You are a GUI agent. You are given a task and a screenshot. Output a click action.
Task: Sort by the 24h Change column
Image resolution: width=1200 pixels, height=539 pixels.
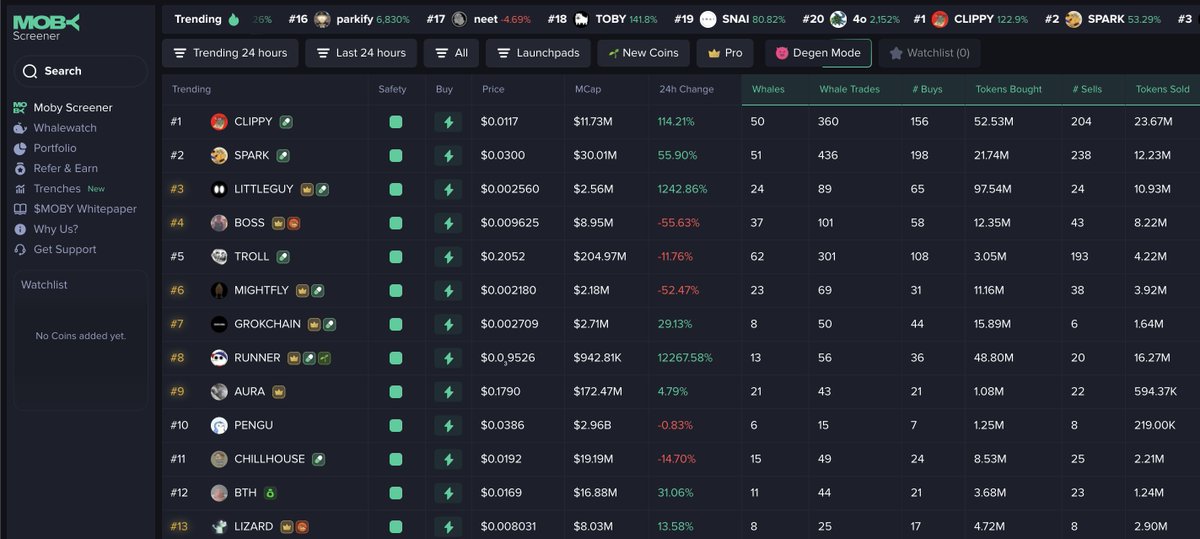686,89
